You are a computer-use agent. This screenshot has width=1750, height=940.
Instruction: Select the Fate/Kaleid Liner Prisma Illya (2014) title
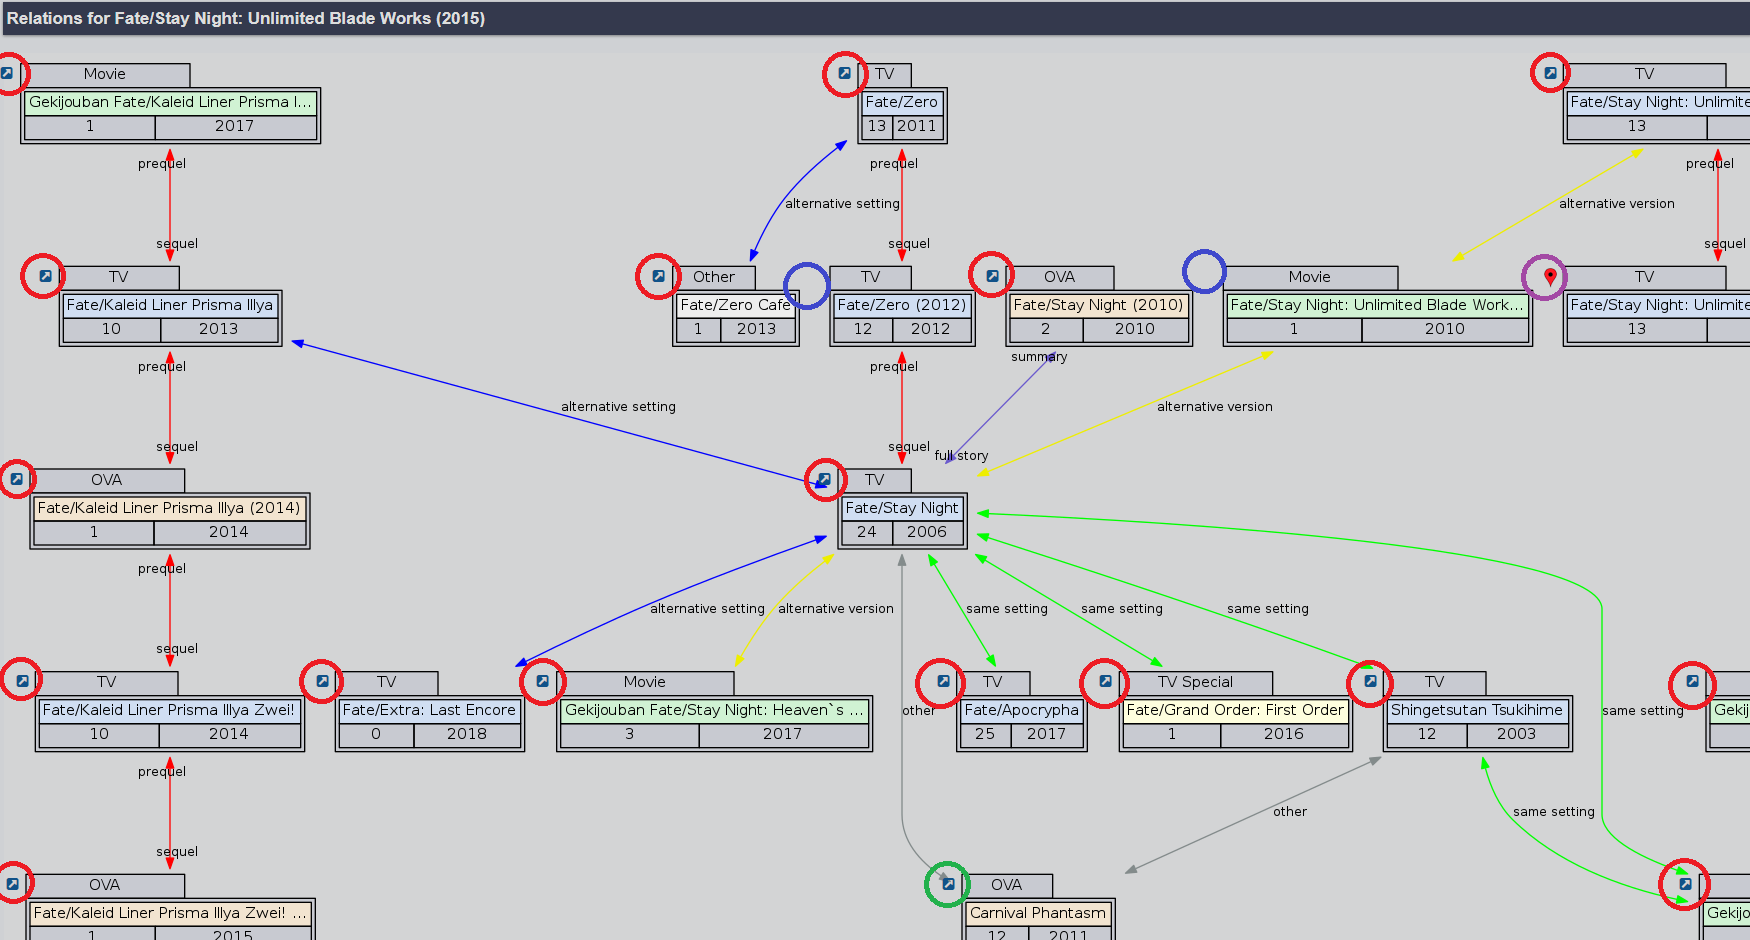click(x=169, y=508)
